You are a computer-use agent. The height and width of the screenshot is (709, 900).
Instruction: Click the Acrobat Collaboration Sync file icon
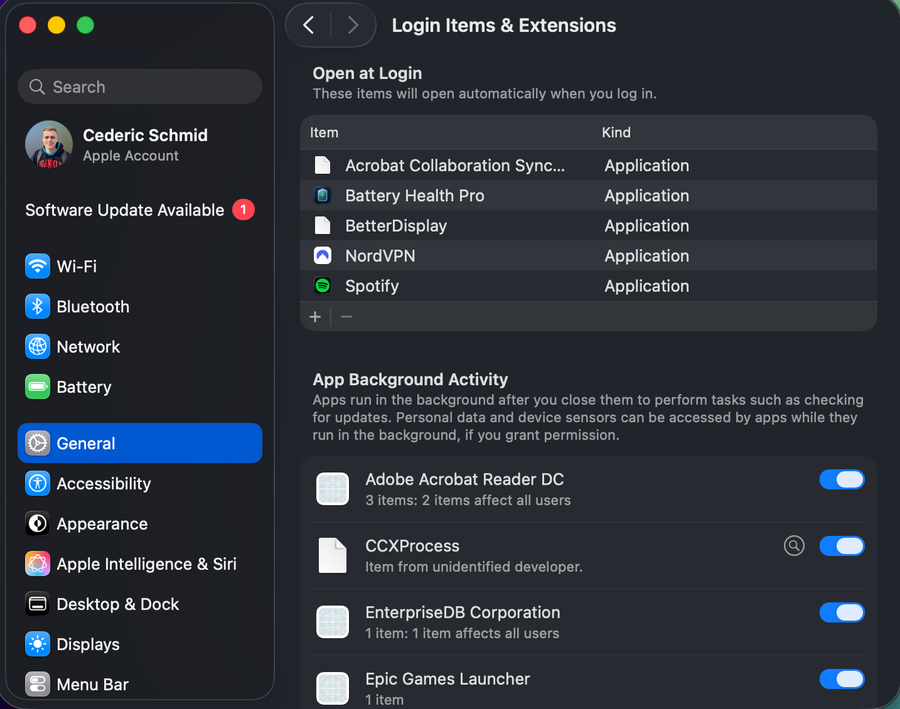[x=323, y=165]
